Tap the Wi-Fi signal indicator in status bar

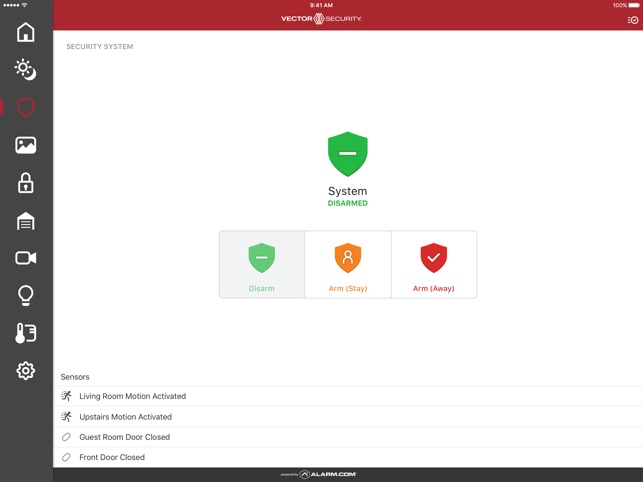(25, 5)
